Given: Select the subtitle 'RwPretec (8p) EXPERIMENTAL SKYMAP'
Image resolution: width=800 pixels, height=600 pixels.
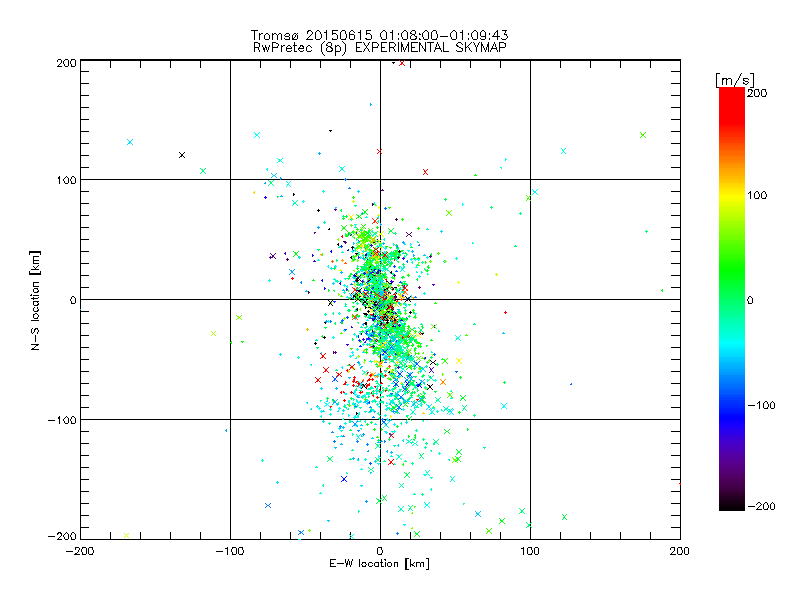Looking at the screenshot, I should click(380, 48).
